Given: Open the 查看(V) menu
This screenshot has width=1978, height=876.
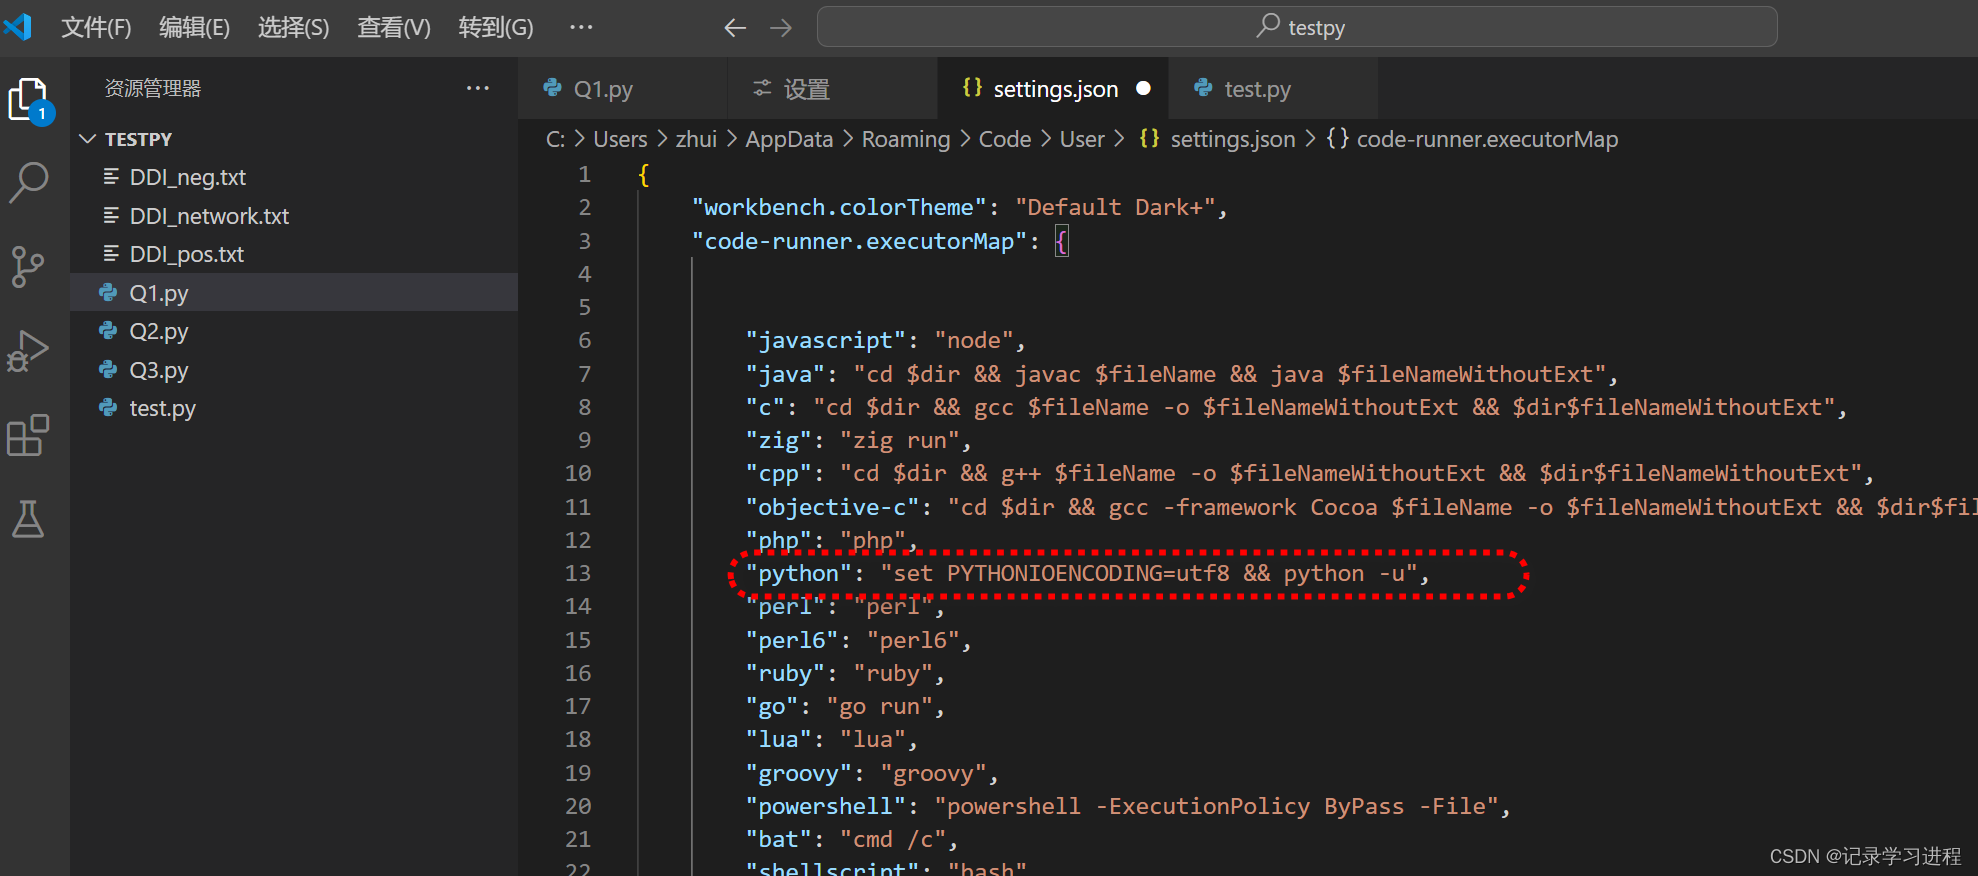Looking at the screenshot, I should pyautogui.click(x=394, y=27).
